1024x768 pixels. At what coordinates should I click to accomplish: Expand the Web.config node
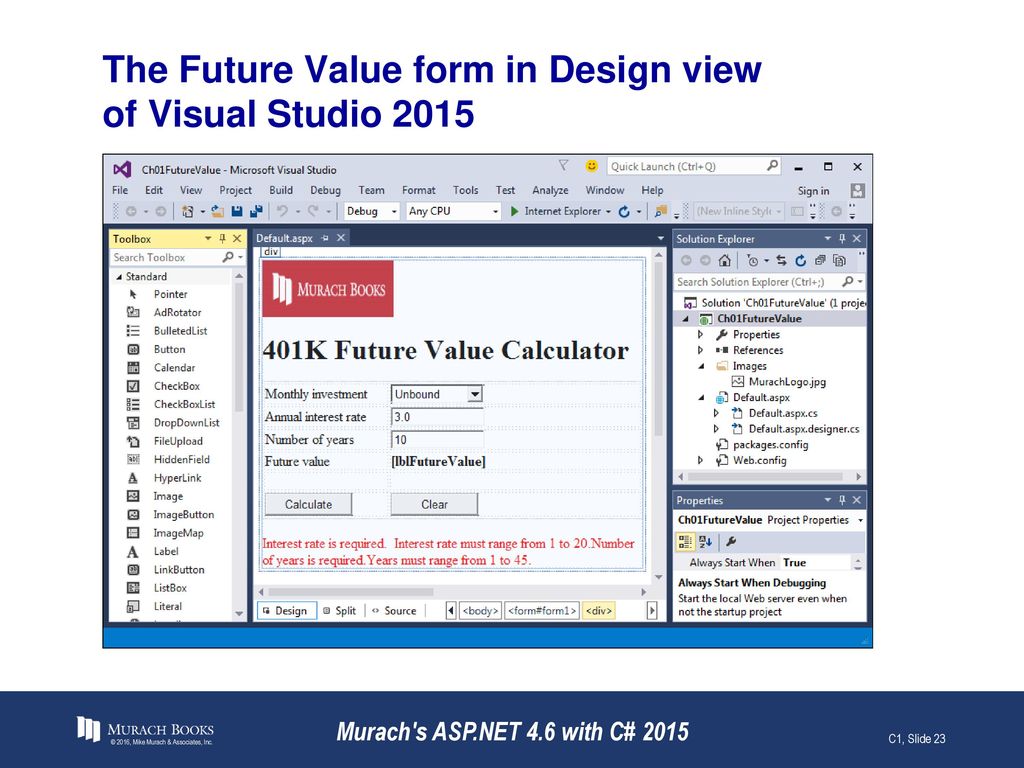701,460
